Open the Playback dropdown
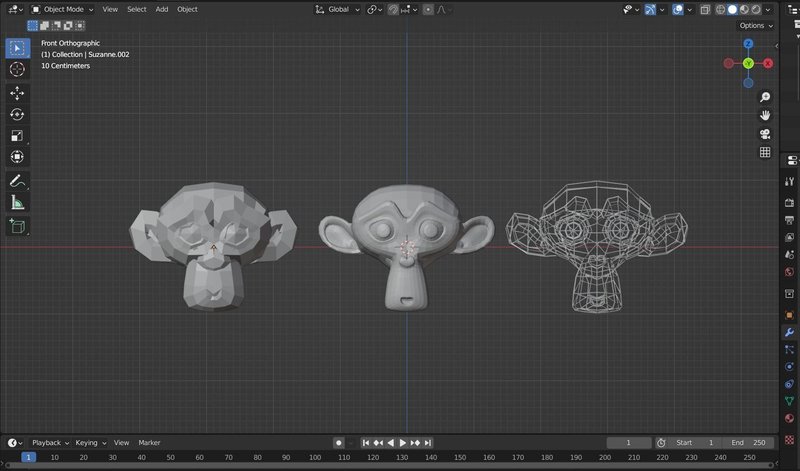Viewport: 800px width, 471px height. pos(50,443)
